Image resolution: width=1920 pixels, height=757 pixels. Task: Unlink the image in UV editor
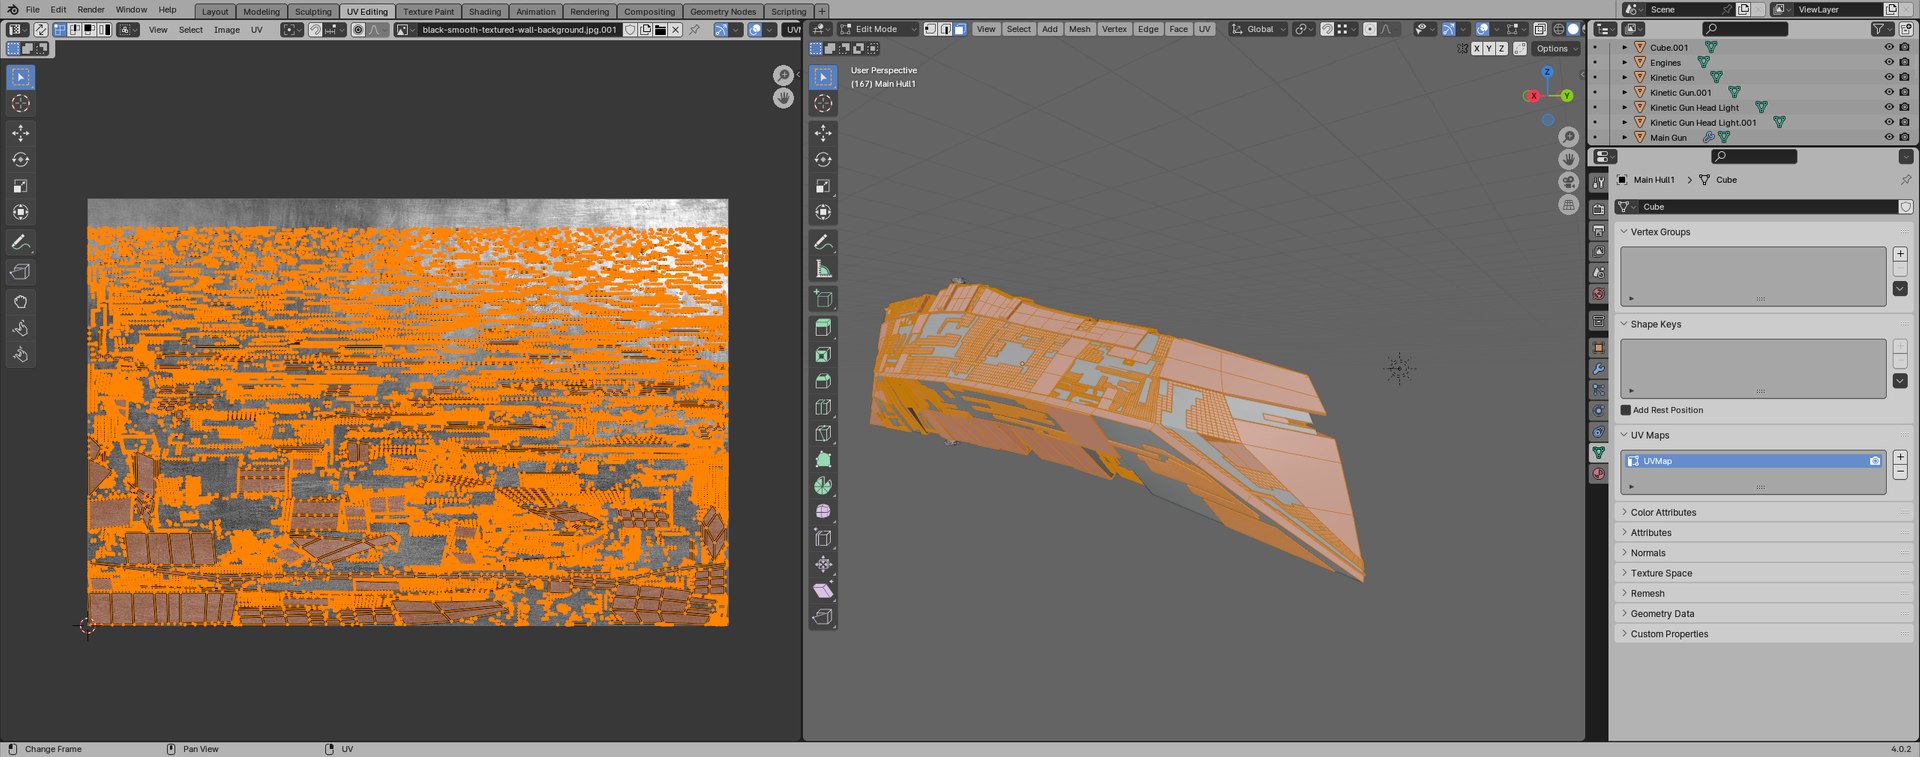[x=676, y=30]
